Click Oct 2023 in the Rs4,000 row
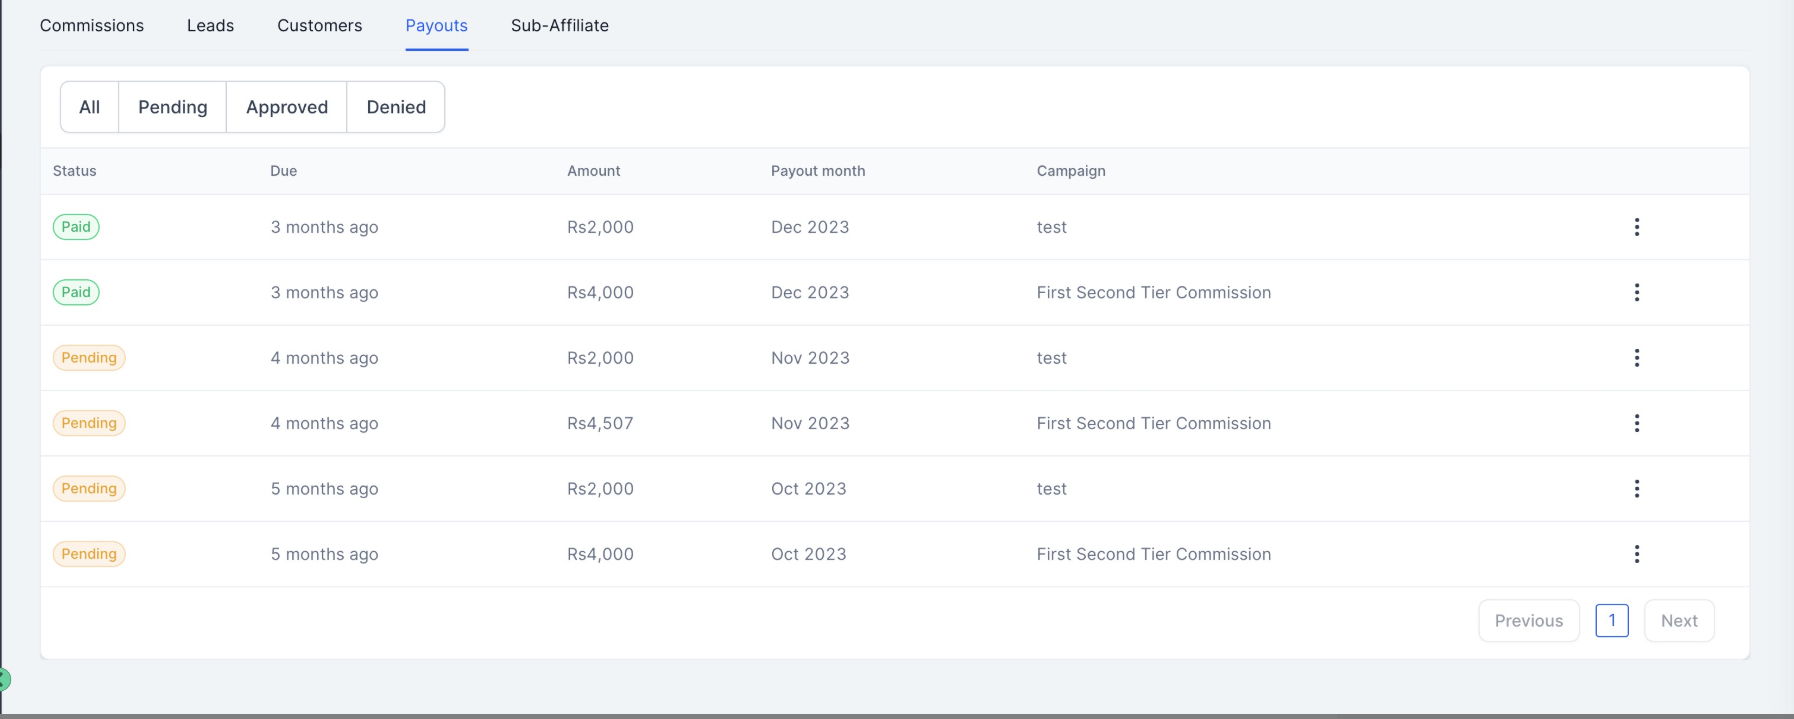Viewport: 1794px width, 719px height. 809,554
